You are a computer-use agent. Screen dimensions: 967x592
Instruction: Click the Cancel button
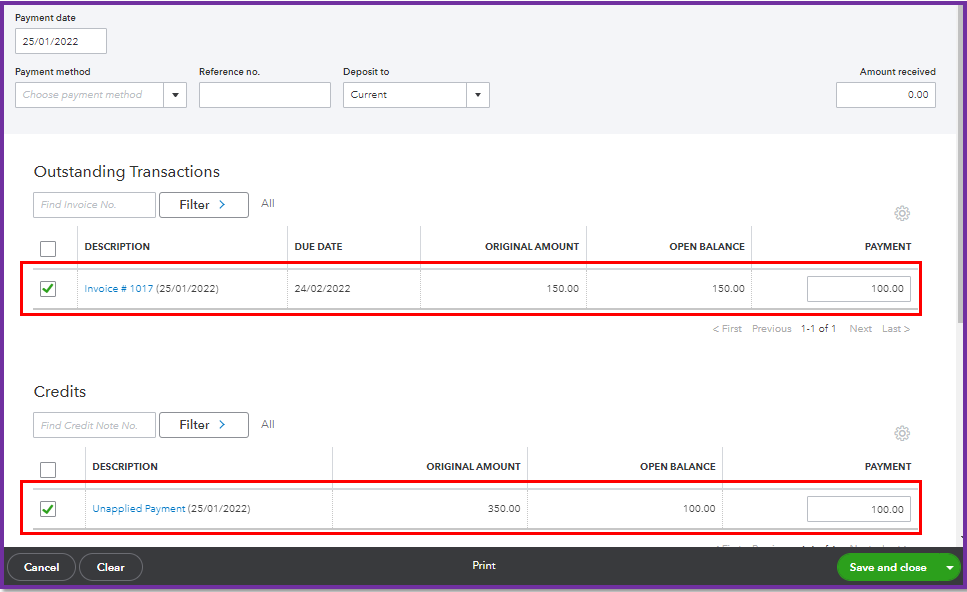41,567
